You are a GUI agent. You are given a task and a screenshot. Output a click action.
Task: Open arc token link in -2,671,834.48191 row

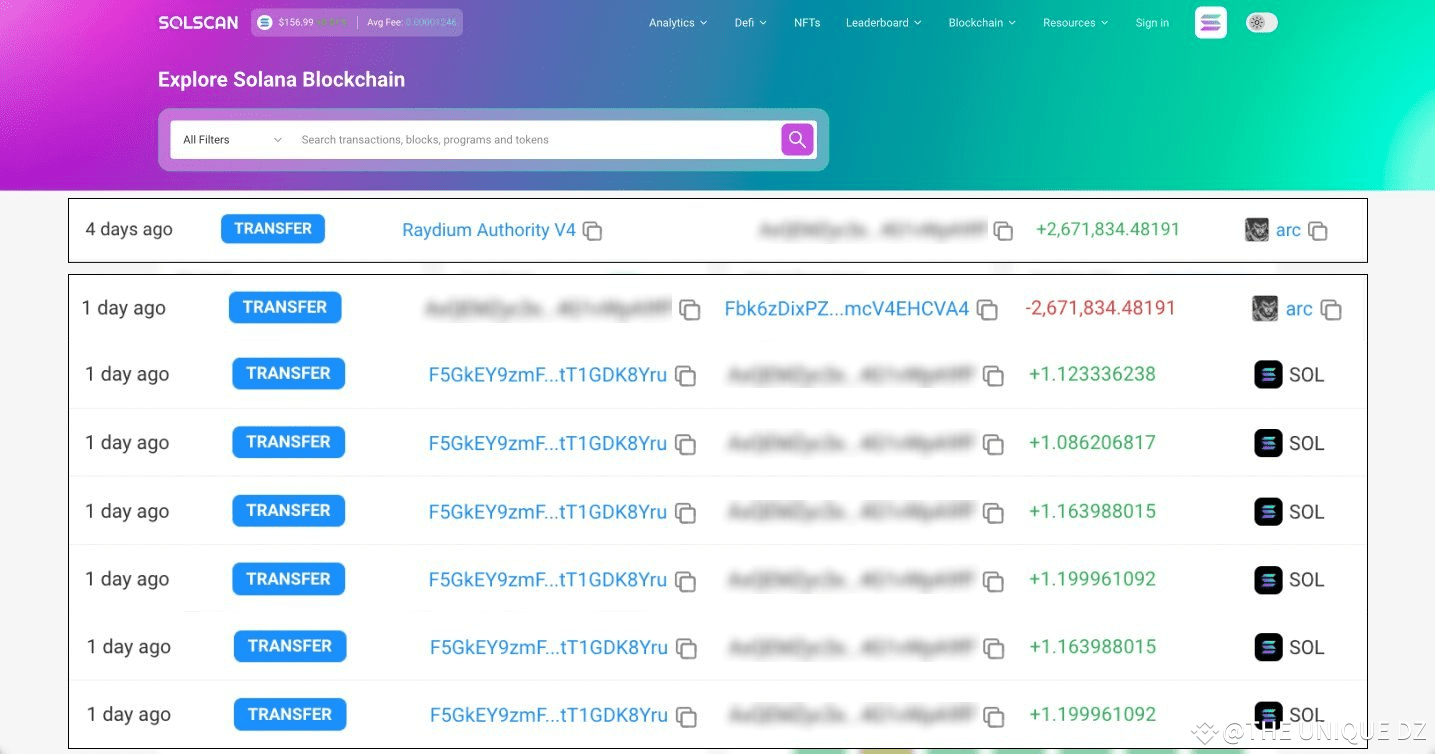coord(1299,309)
